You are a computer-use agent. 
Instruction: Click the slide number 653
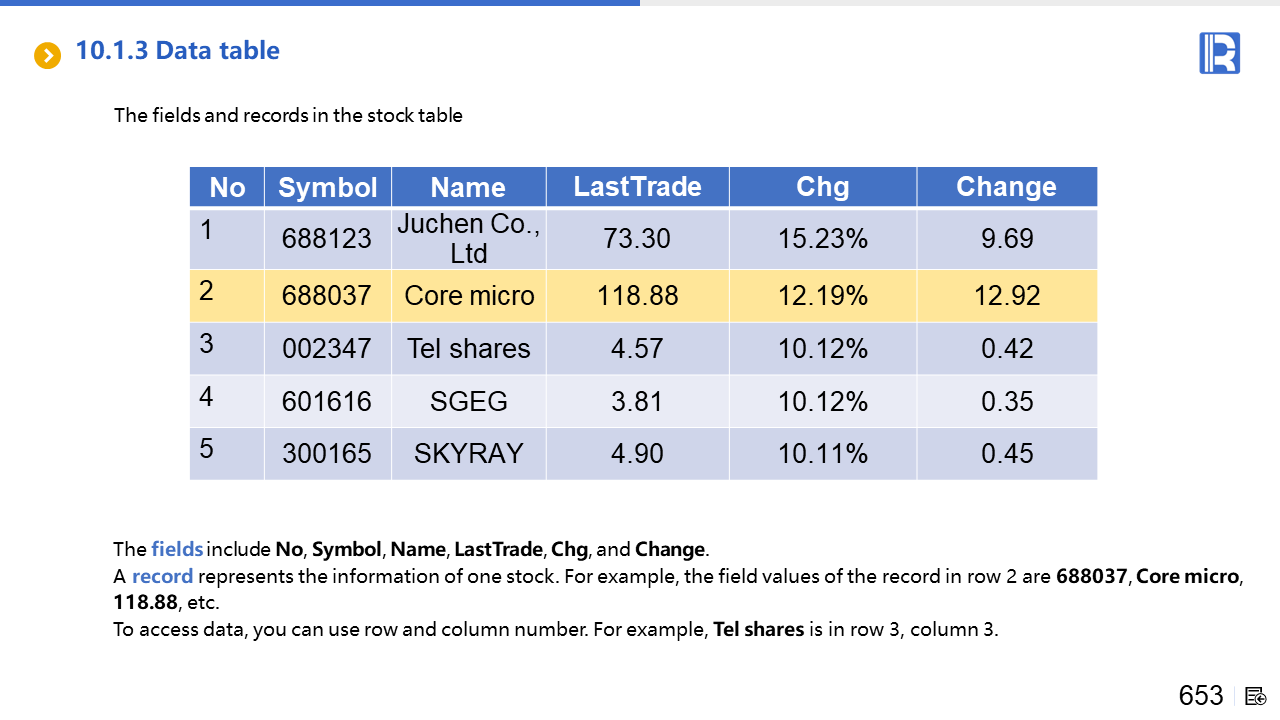click(x=1200, y=696)
